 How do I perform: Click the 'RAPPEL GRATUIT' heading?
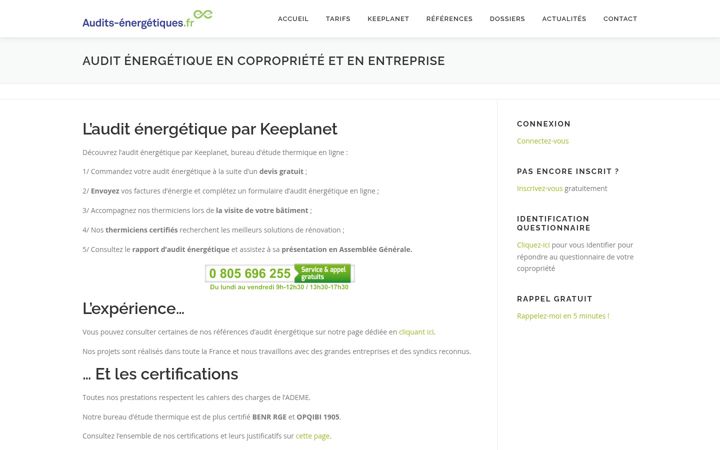tap(554, 299)
